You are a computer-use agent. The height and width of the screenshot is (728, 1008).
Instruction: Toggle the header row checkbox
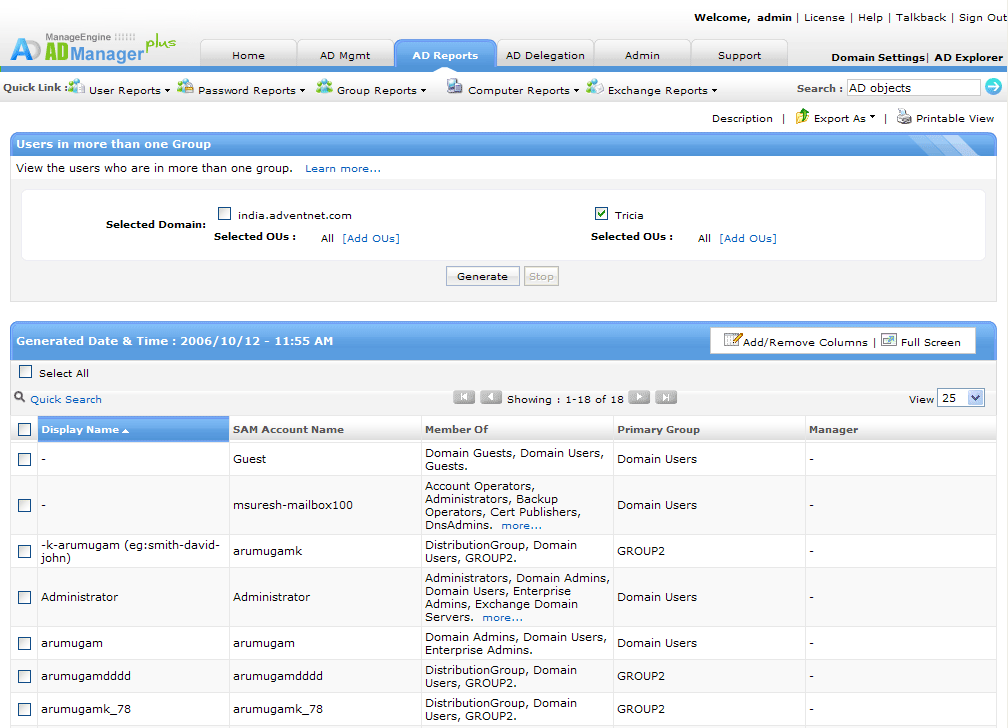coord(24,430)
